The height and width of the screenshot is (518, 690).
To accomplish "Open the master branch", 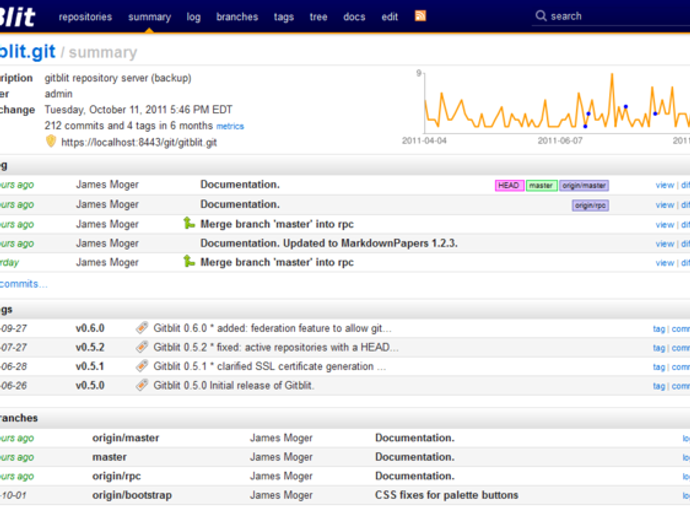I will (110, 457).
